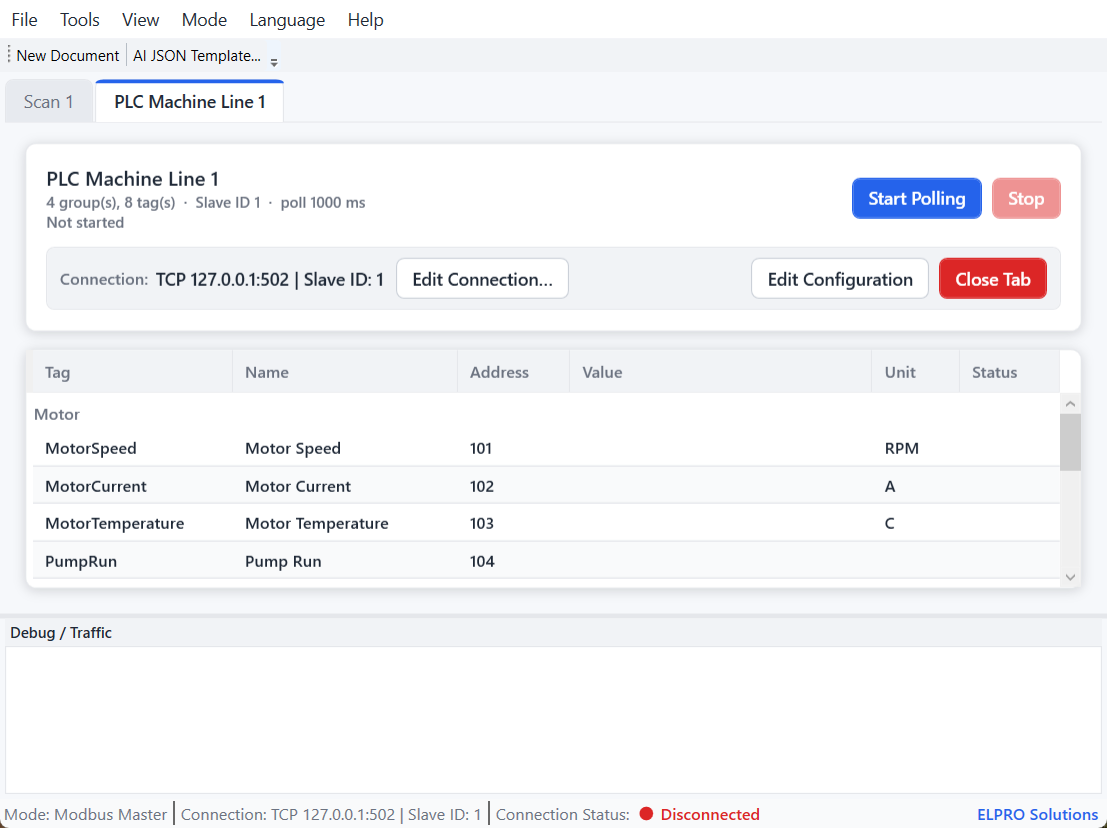Screen dimensions: 1107x828
Task: Click the PLC Machine Line 1 heading
Action: (x=133, y=179)
